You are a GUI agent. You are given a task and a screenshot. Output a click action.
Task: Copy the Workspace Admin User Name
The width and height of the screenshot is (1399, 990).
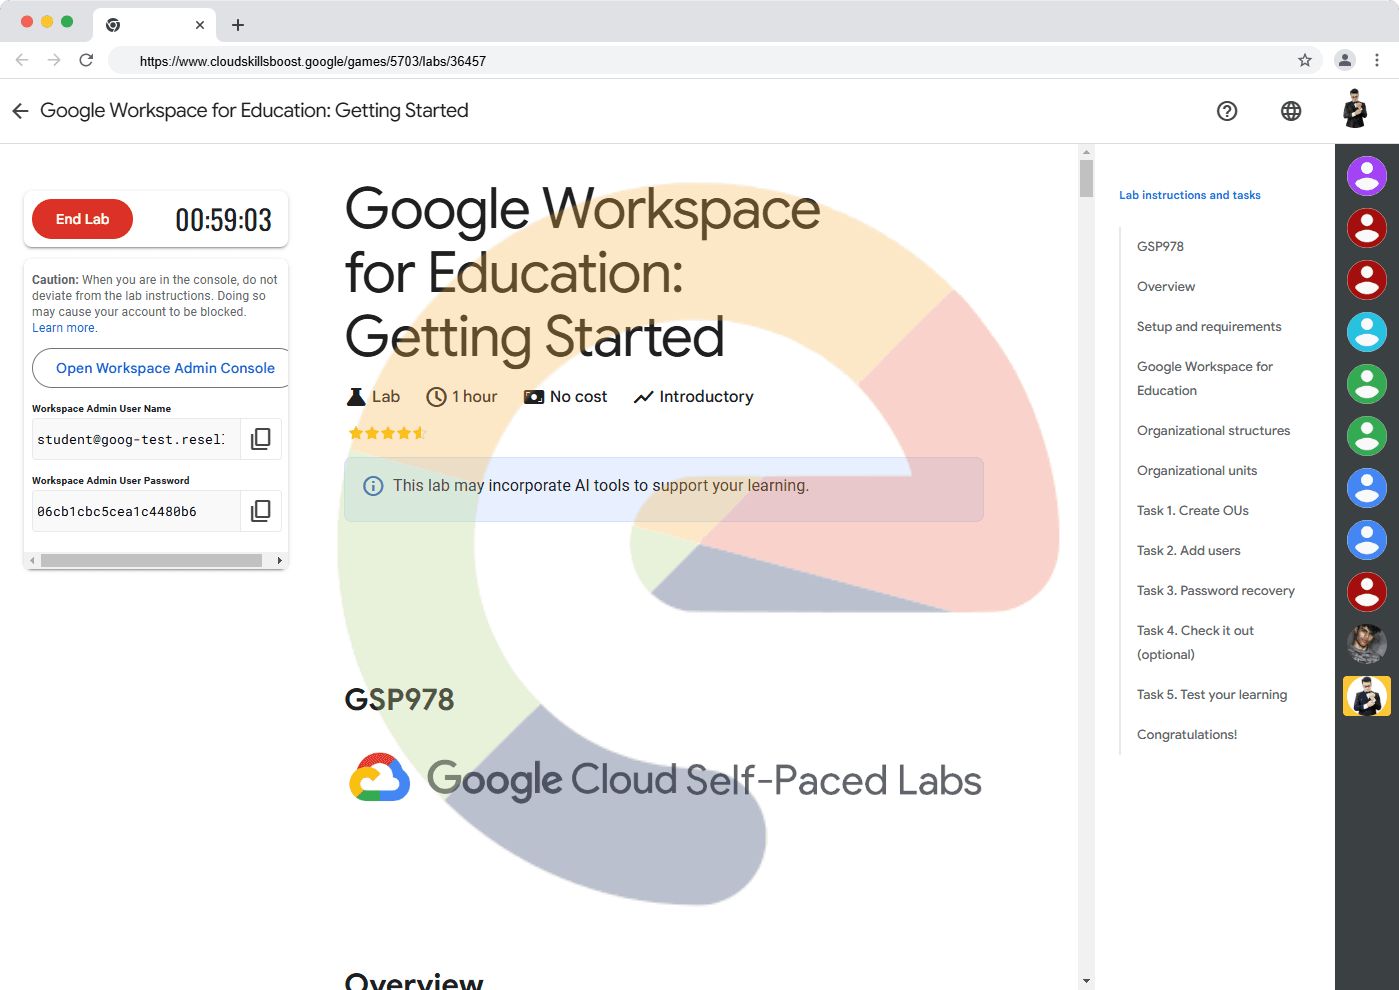pyautogui.click(x=261, y=439)
